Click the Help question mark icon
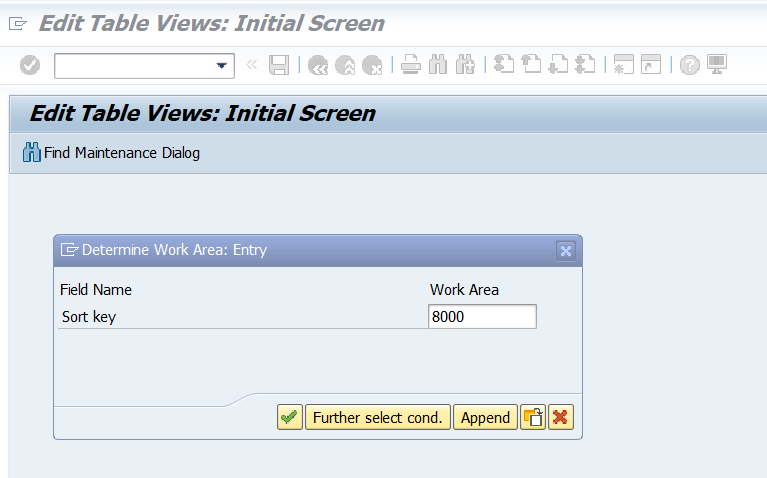The image size is (767, 478). tap(690, 65)
